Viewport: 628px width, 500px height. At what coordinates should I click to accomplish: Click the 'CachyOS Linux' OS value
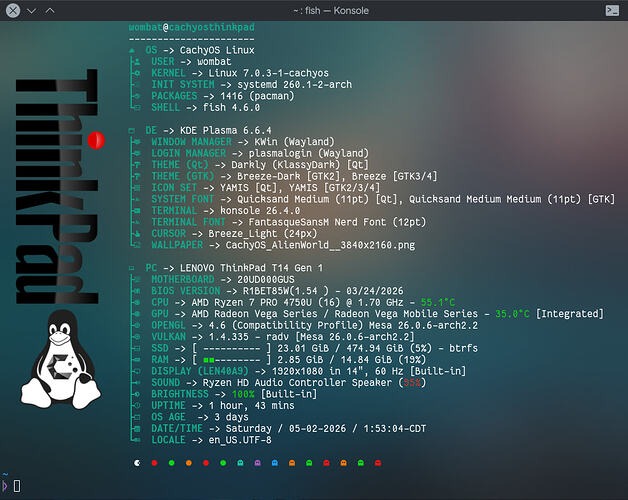217,50
